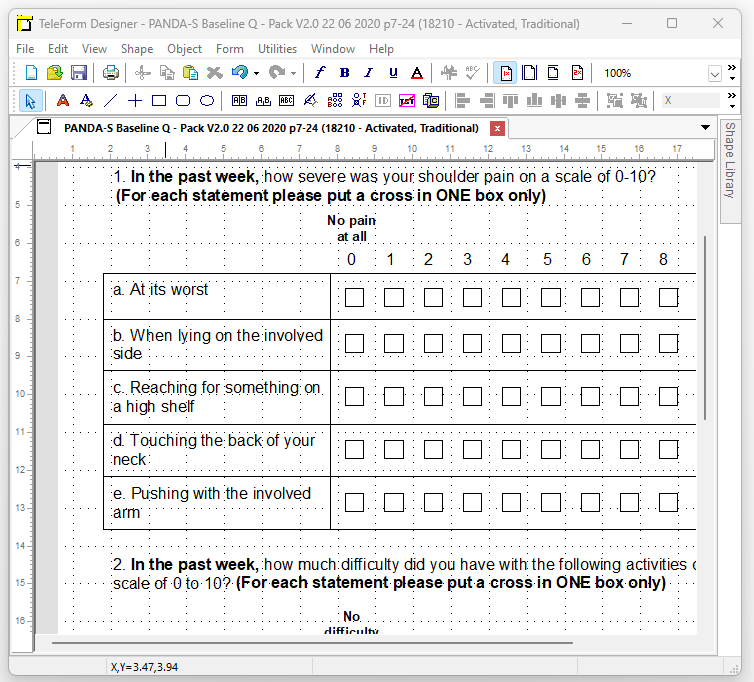The image size is (754, 682).
Task: Check box 1 for 'd. Touching the back of your neck'
Action: click(x=394, y=450)
